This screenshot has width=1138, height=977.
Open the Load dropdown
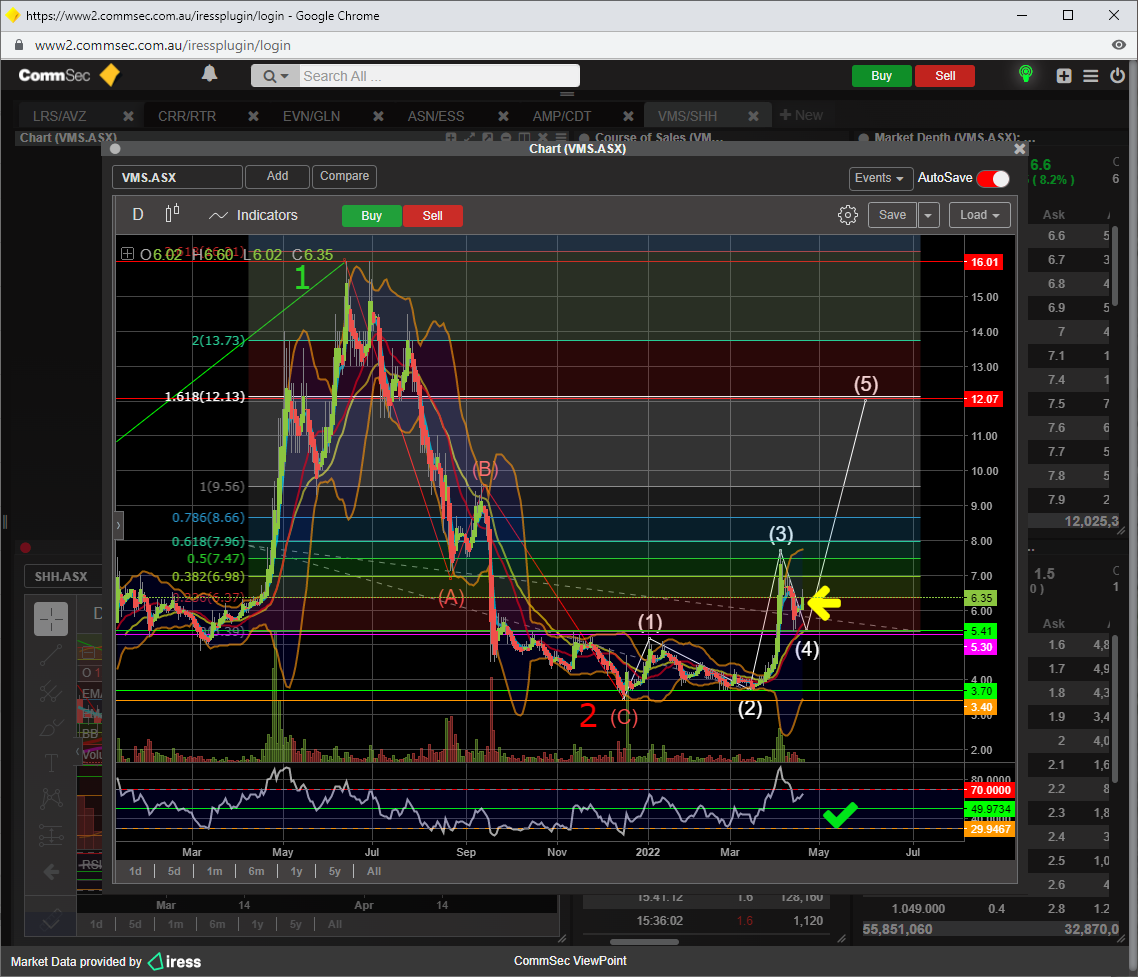[980, 215]
